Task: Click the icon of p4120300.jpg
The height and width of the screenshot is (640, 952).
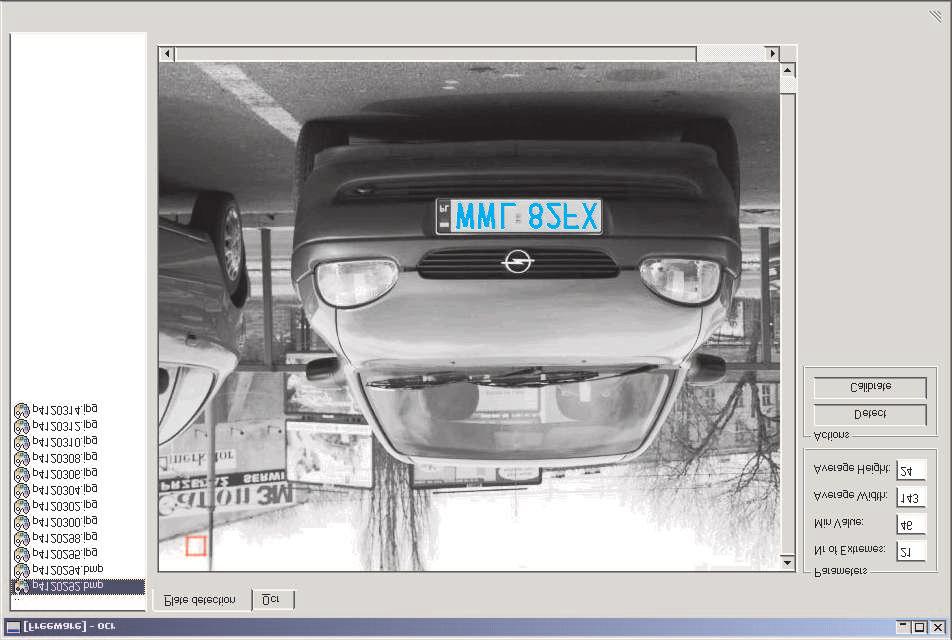Action: [22, 523]
